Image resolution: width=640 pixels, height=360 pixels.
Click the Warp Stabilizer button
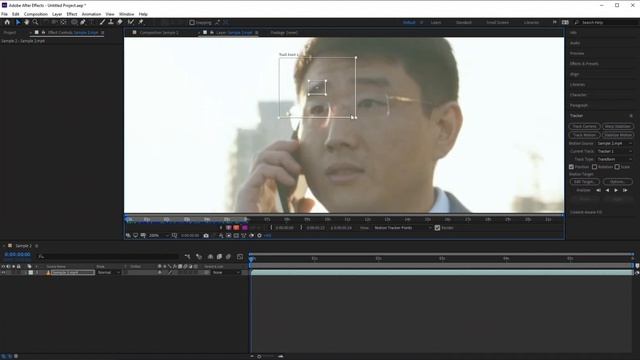click(x=617, y=127)
